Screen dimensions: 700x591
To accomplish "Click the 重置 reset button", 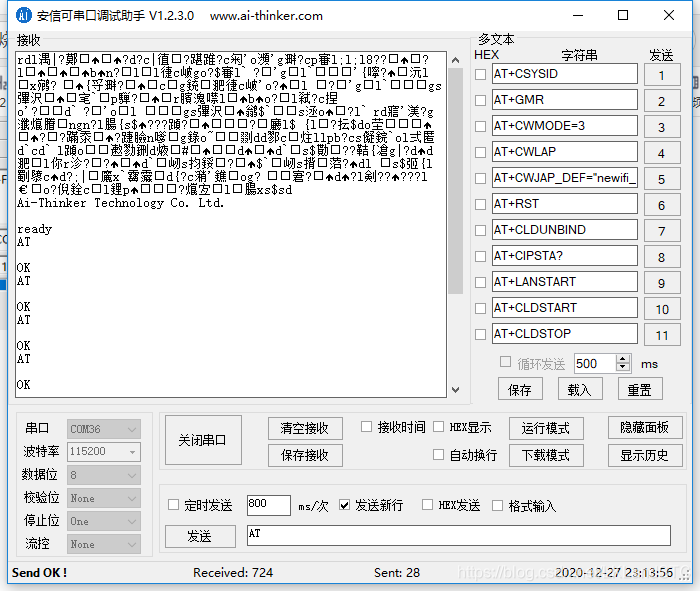I will 640,389.
